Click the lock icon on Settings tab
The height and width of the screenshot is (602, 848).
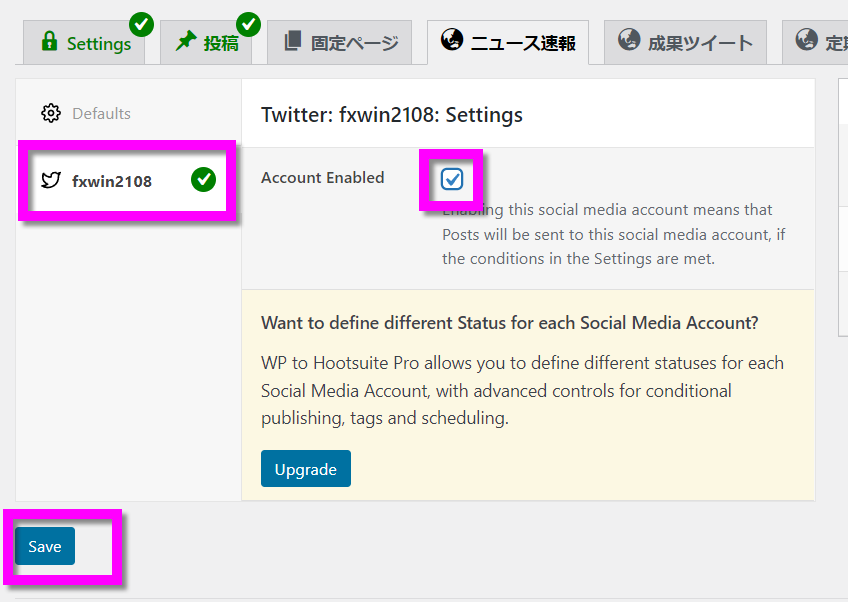(x=49, y=41)
